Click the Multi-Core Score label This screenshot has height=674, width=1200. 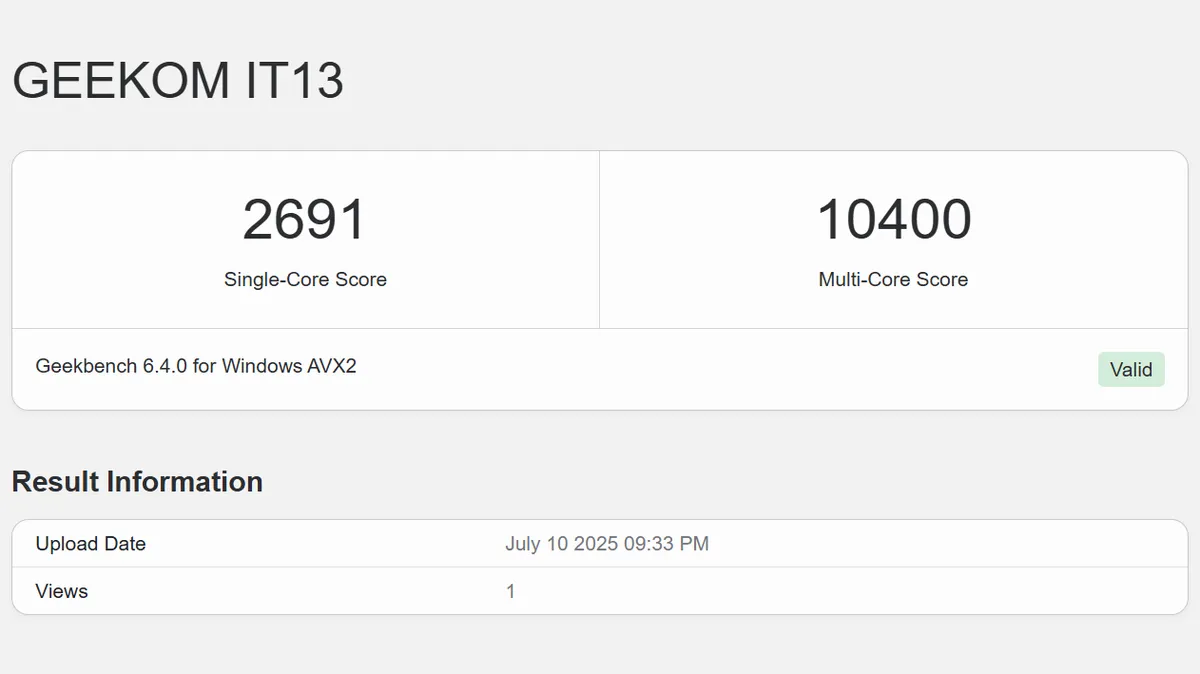[x=893, y=280]
